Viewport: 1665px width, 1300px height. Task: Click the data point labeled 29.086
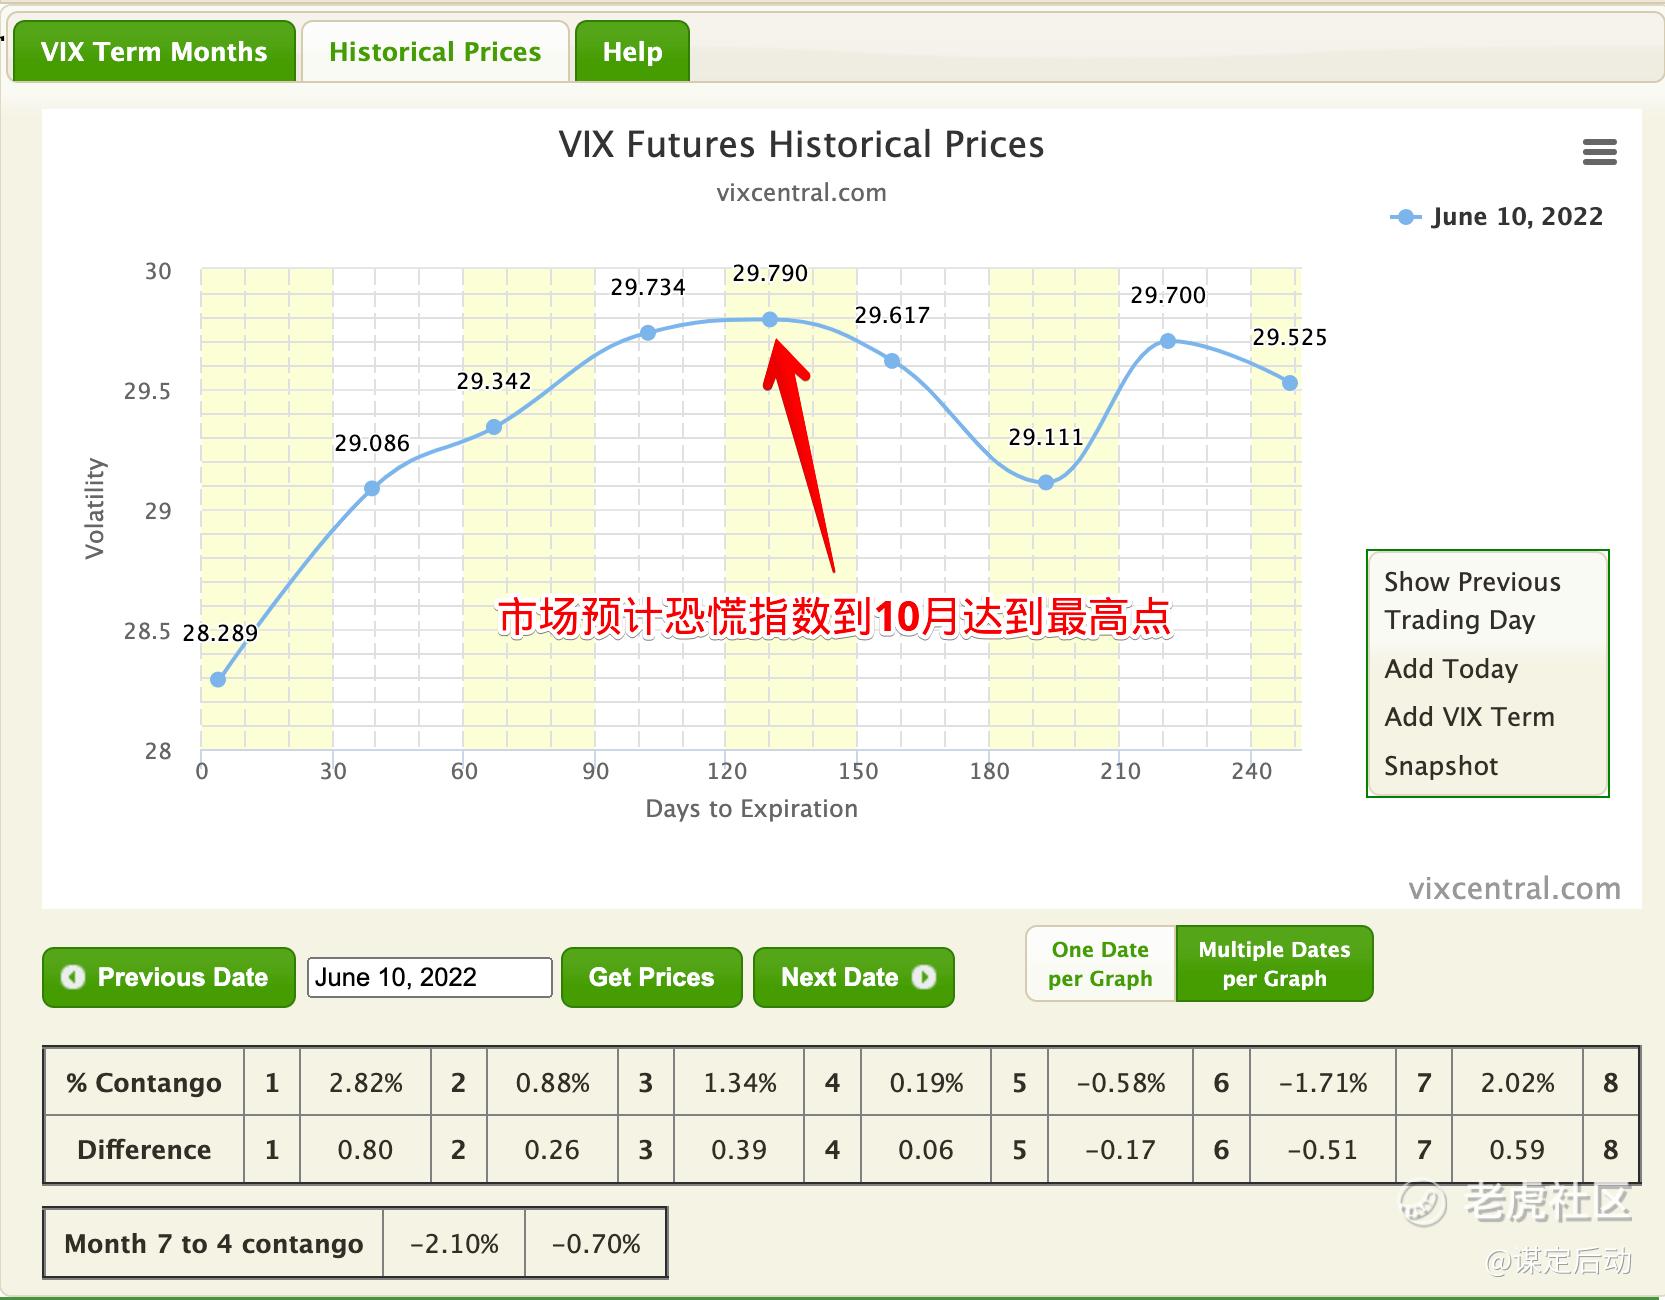pyautogui.click(x=372, y=489)
